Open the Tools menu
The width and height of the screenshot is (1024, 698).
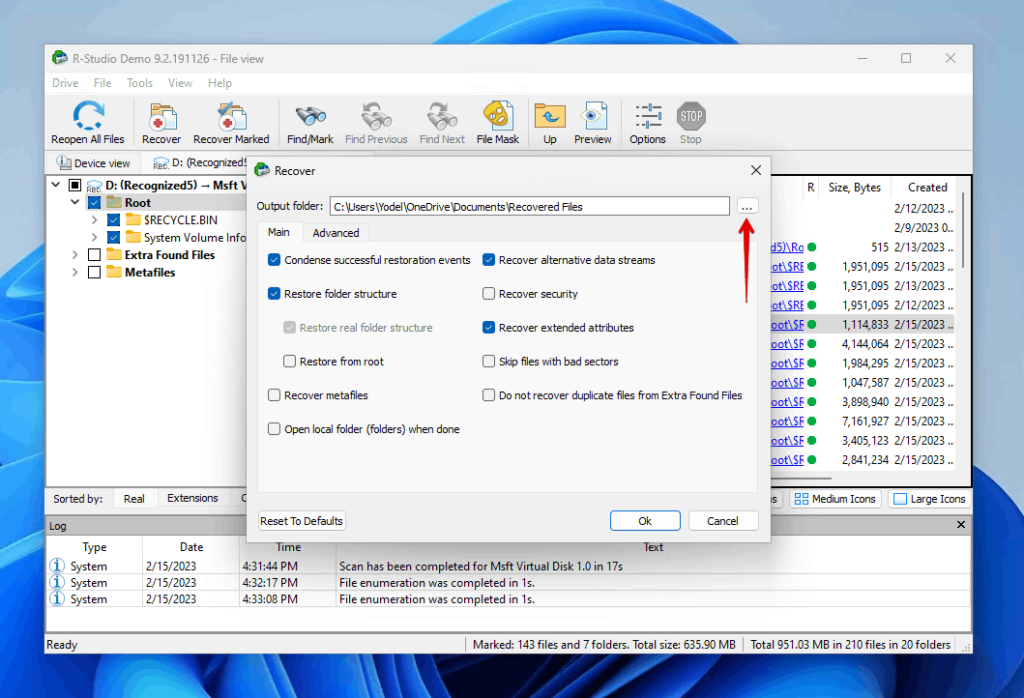tap(139, 83)
